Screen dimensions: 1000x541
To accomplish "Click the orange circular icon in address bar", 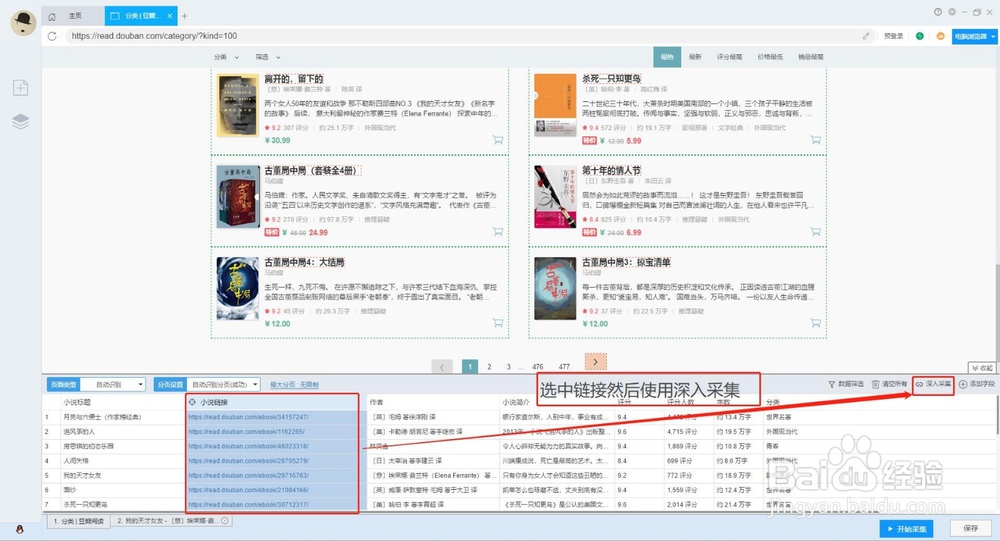I will click(940, 36).
